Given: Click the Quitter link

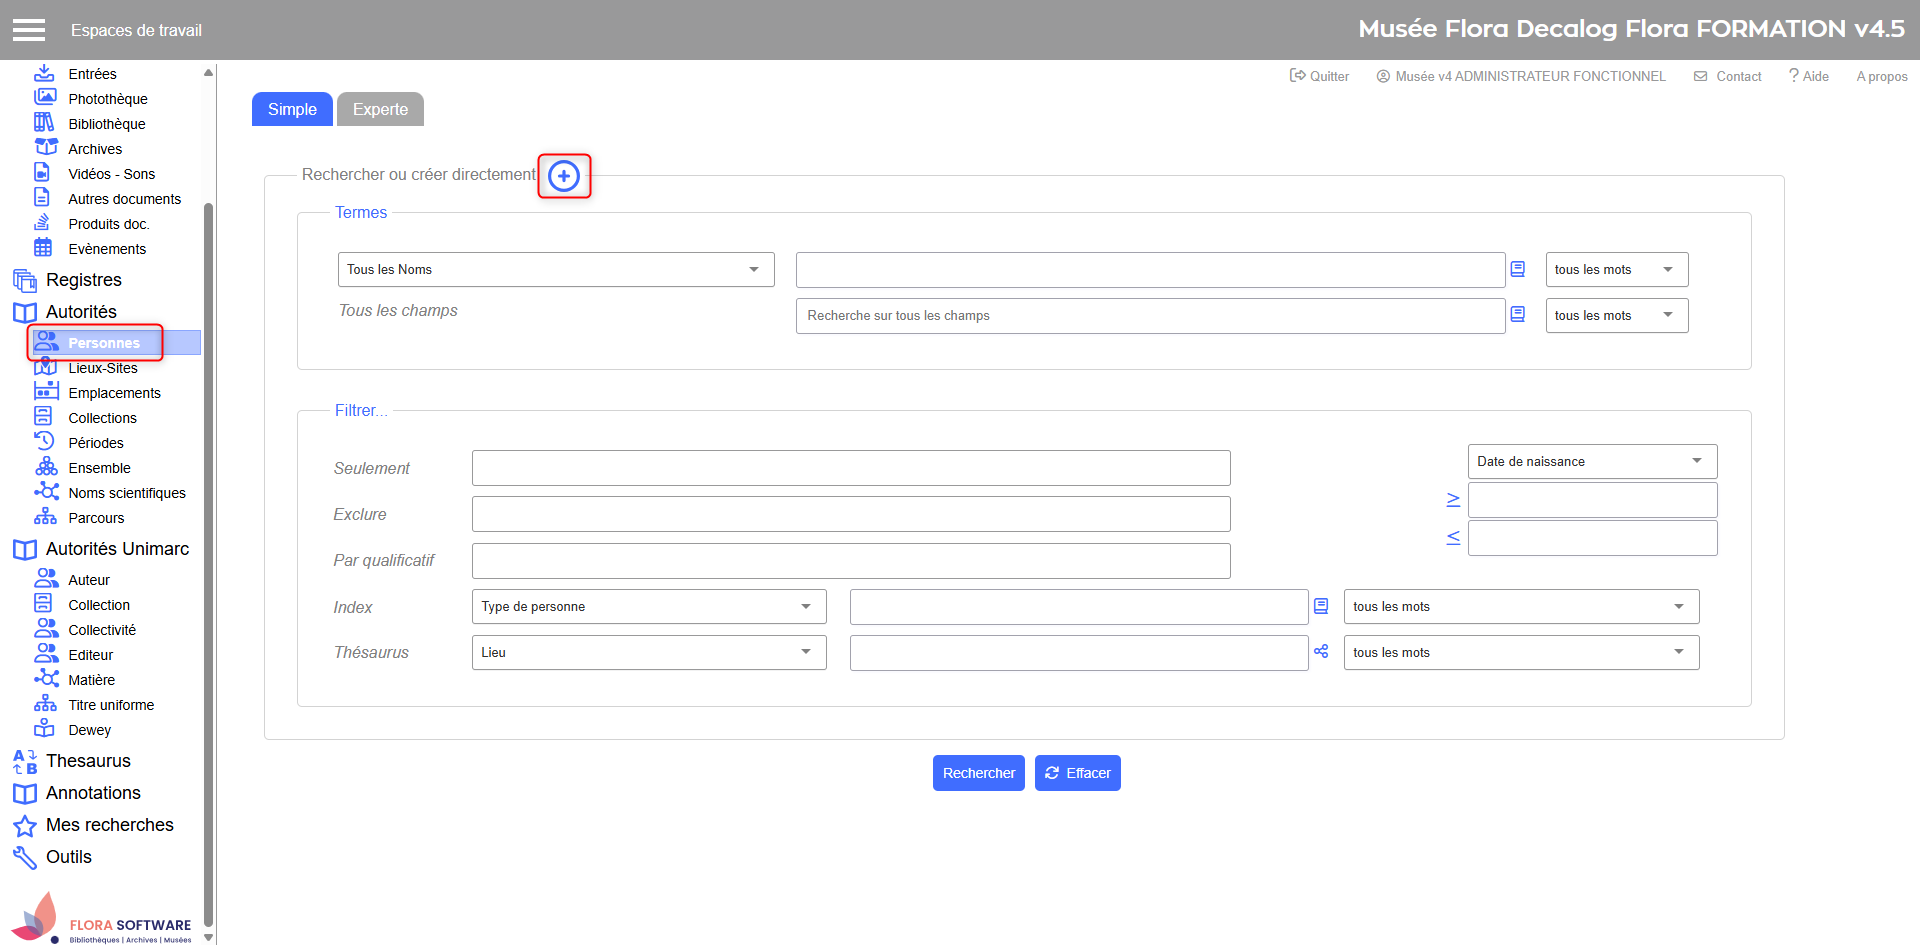Looking at the screenshot, I should tap(1319, 76).
